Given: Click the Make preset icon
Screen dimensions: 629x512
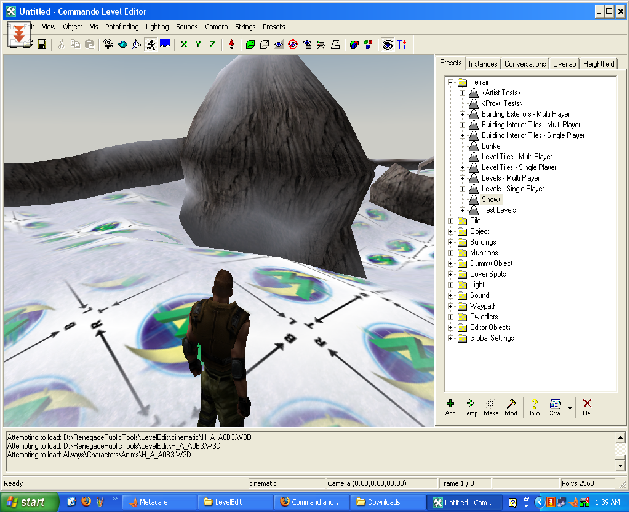Looking at the screenshot, I should click(490, 402).
